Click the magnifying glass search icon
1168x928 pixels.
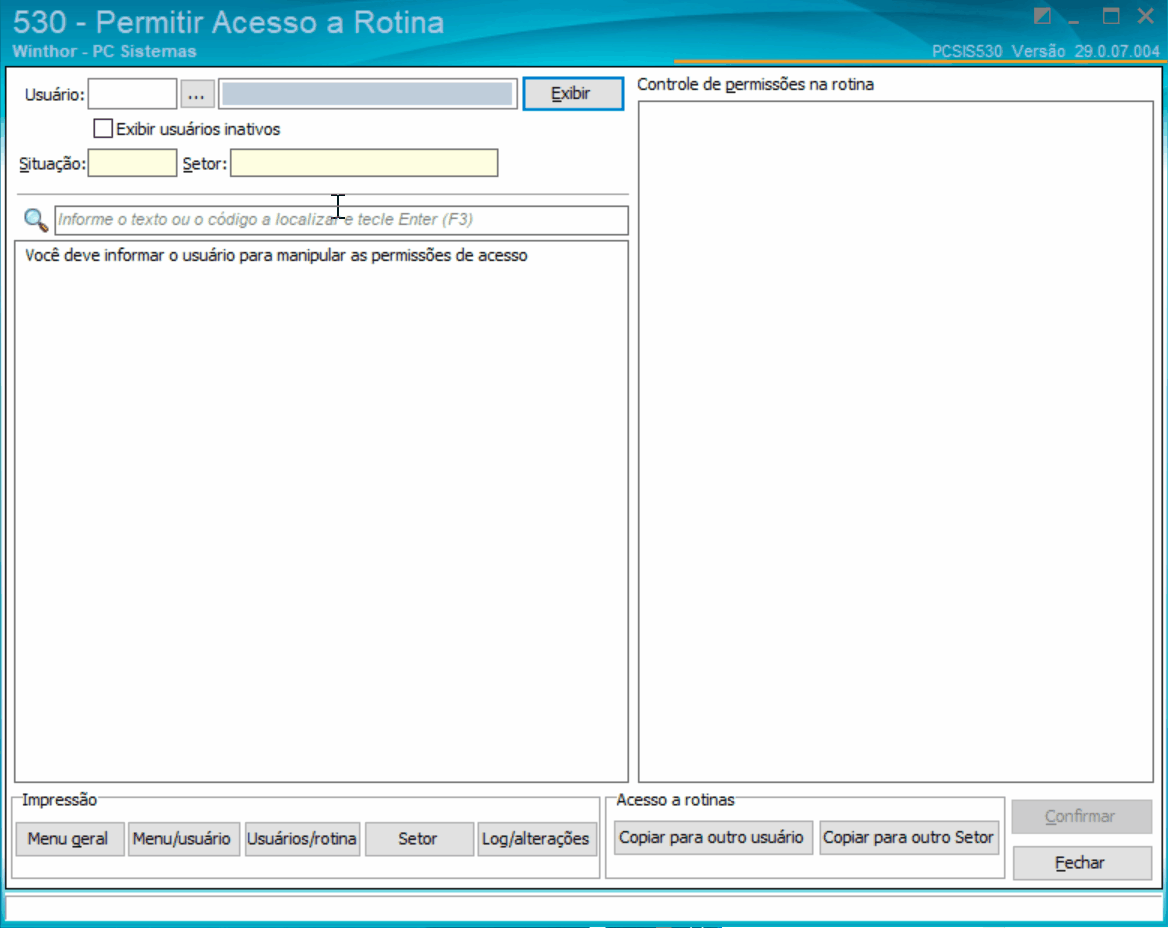[x=36, y=220]
